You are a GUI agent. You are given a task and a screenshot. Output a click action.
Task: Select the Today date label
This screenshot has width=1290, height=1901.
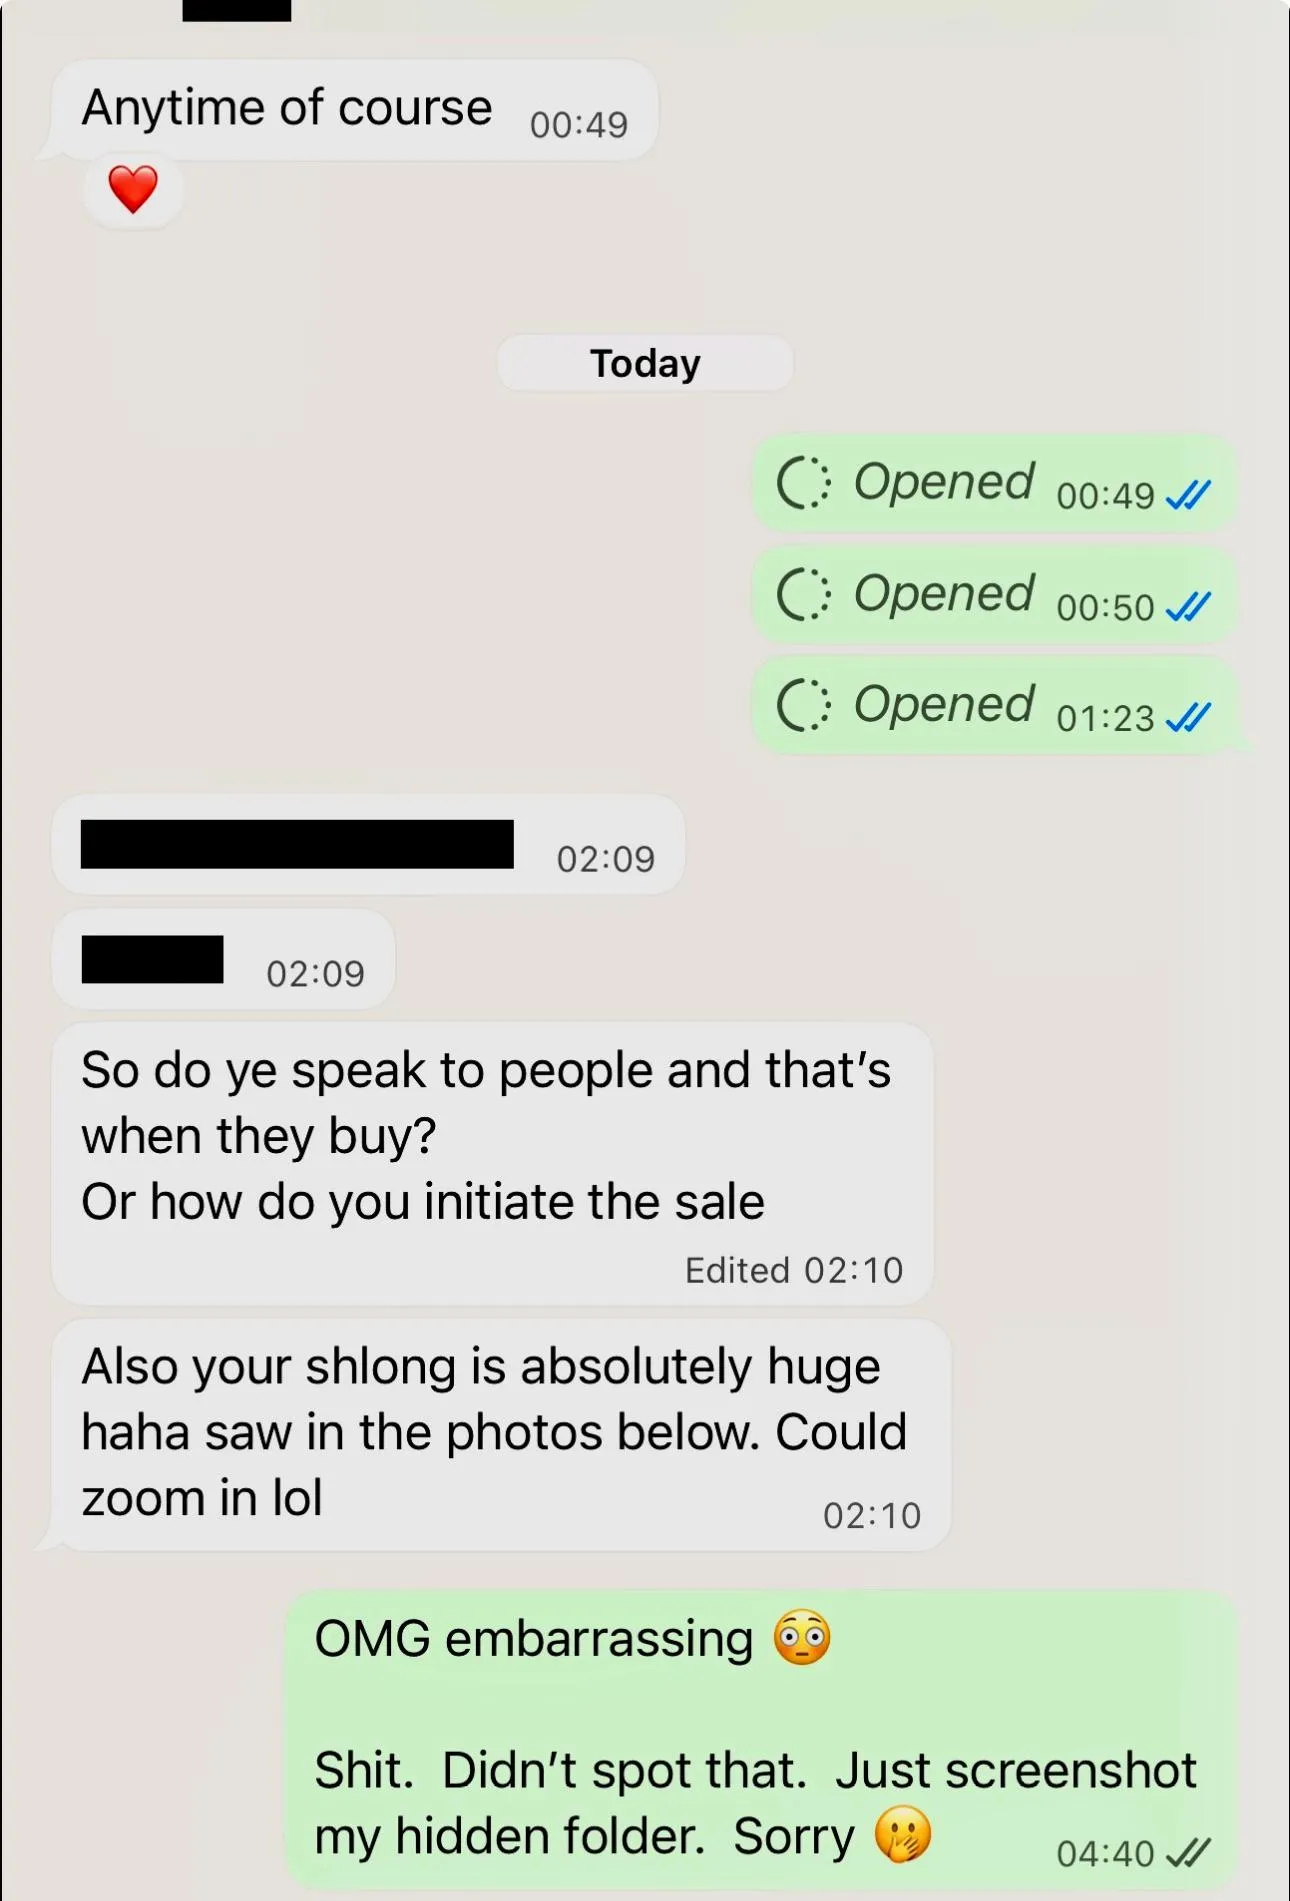click(x=645, y=363)
